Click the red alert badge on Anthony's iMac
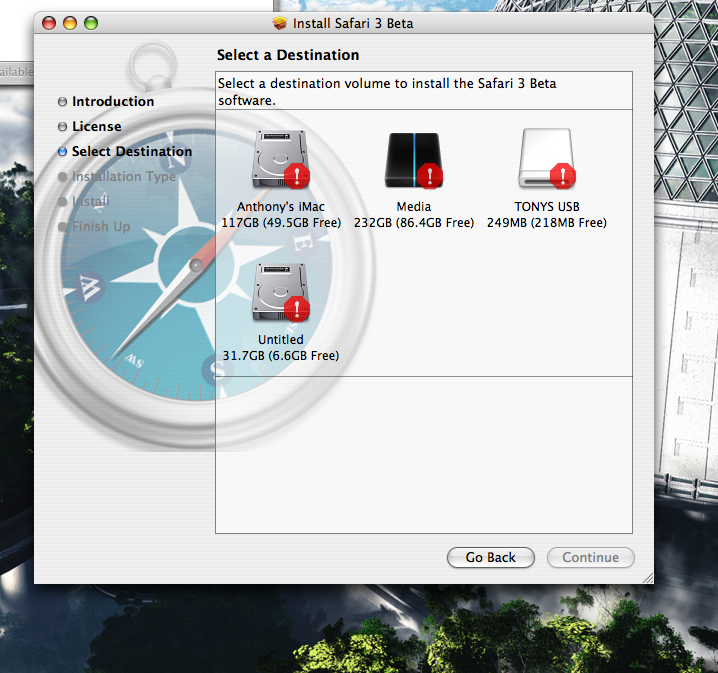 point(297,176)
